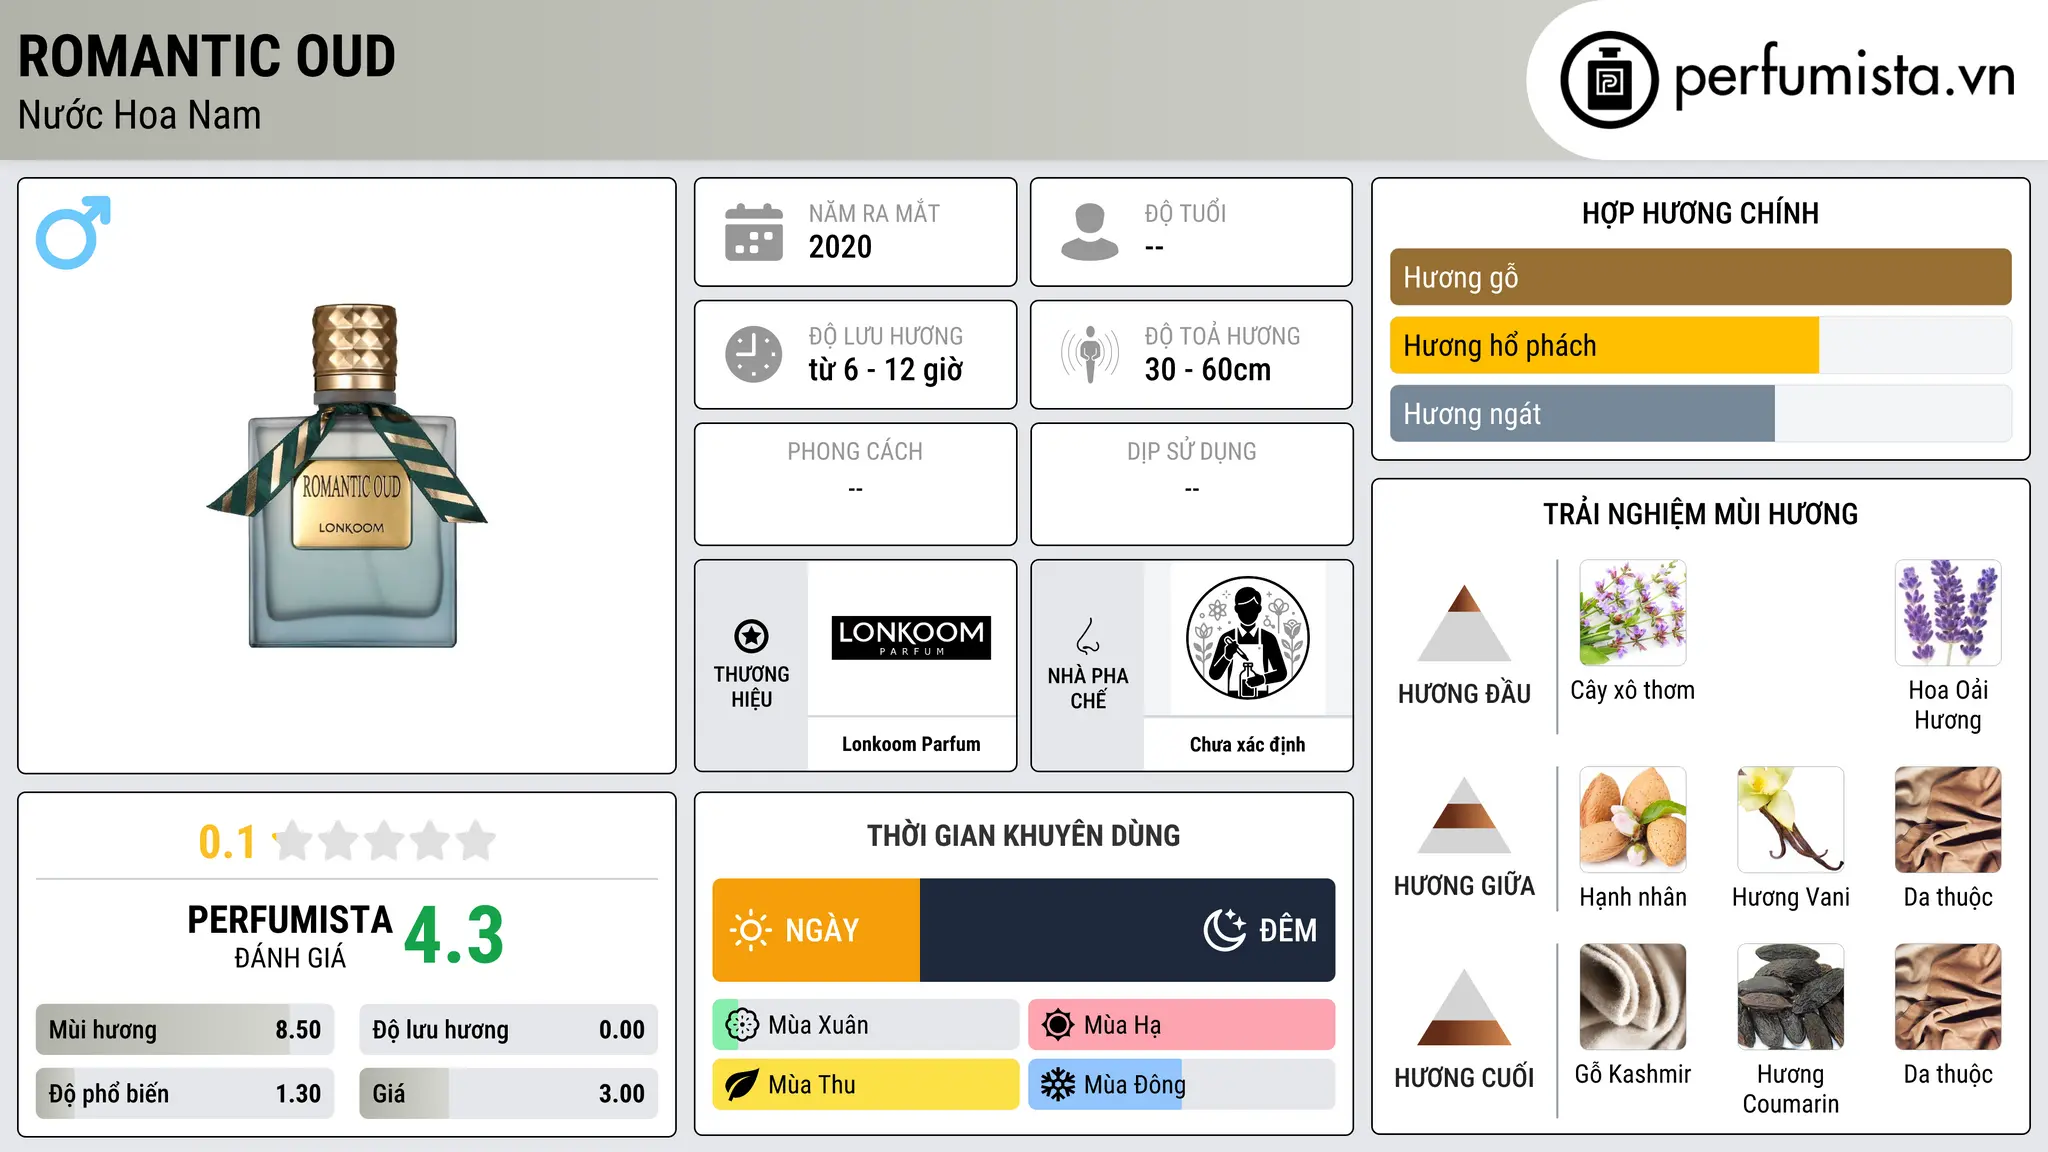Click the 4.3 Perfumista rating score

click(x=454, y=936)
